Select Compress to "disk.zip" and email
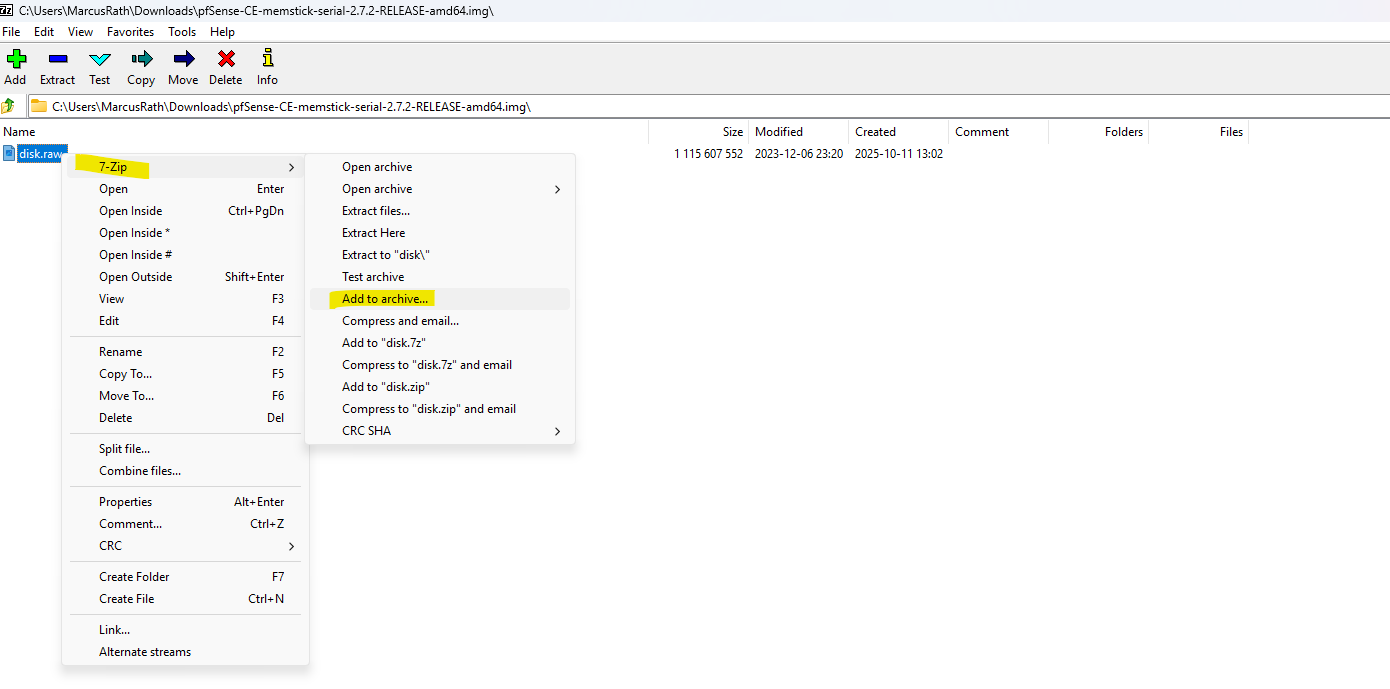The height and width of the screenshot is (689, 1390). [440, 409]
